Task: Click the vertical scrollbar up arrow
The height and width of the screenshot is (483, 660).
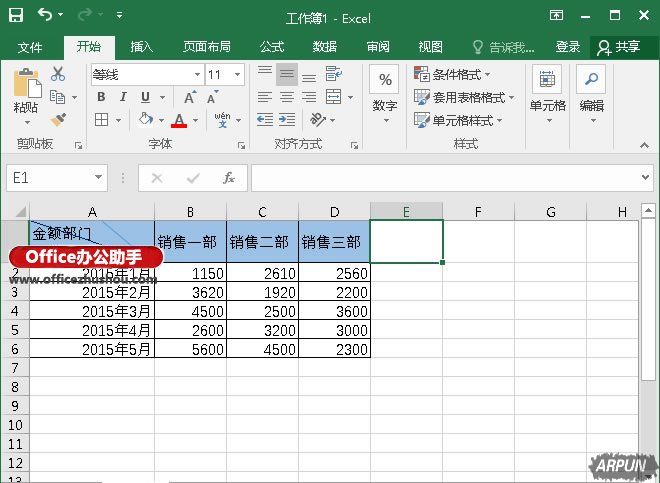Action: [x=648, y=210]
